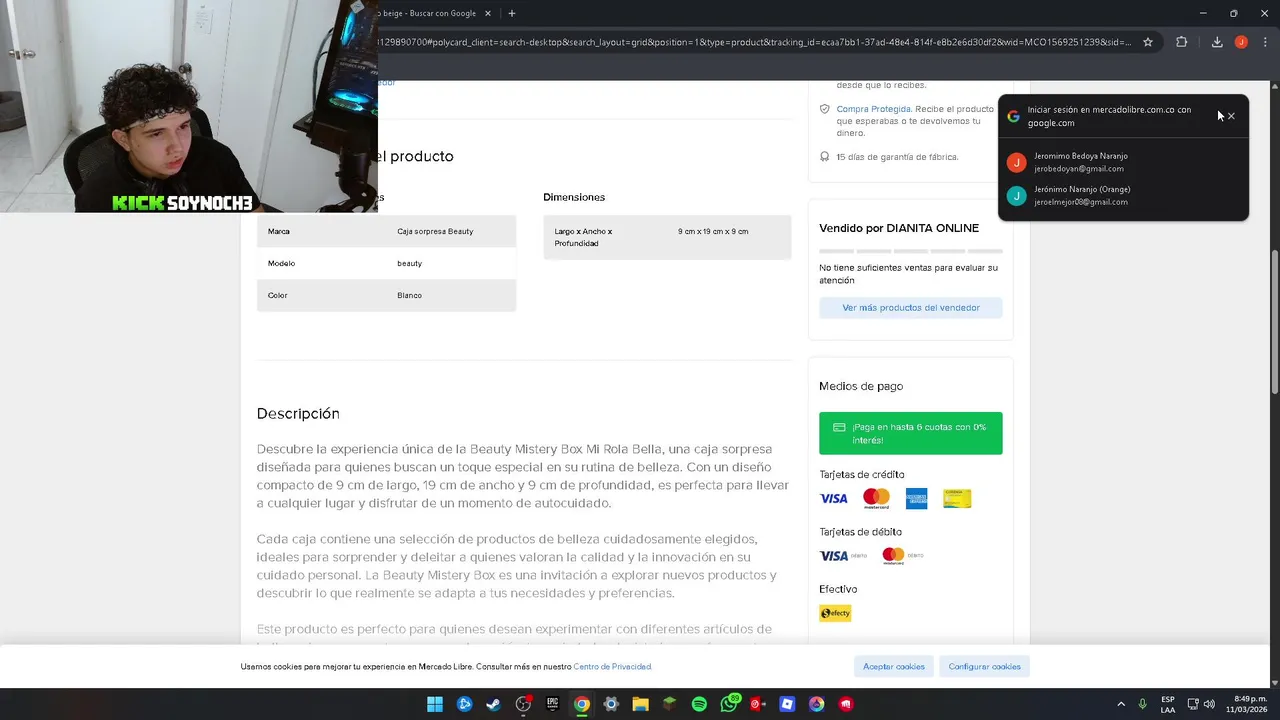The height and width of the screenshot is (720, 1280).
Task: Click Vendido por DIANITA ONLINE heading
Action: (899, 228)
